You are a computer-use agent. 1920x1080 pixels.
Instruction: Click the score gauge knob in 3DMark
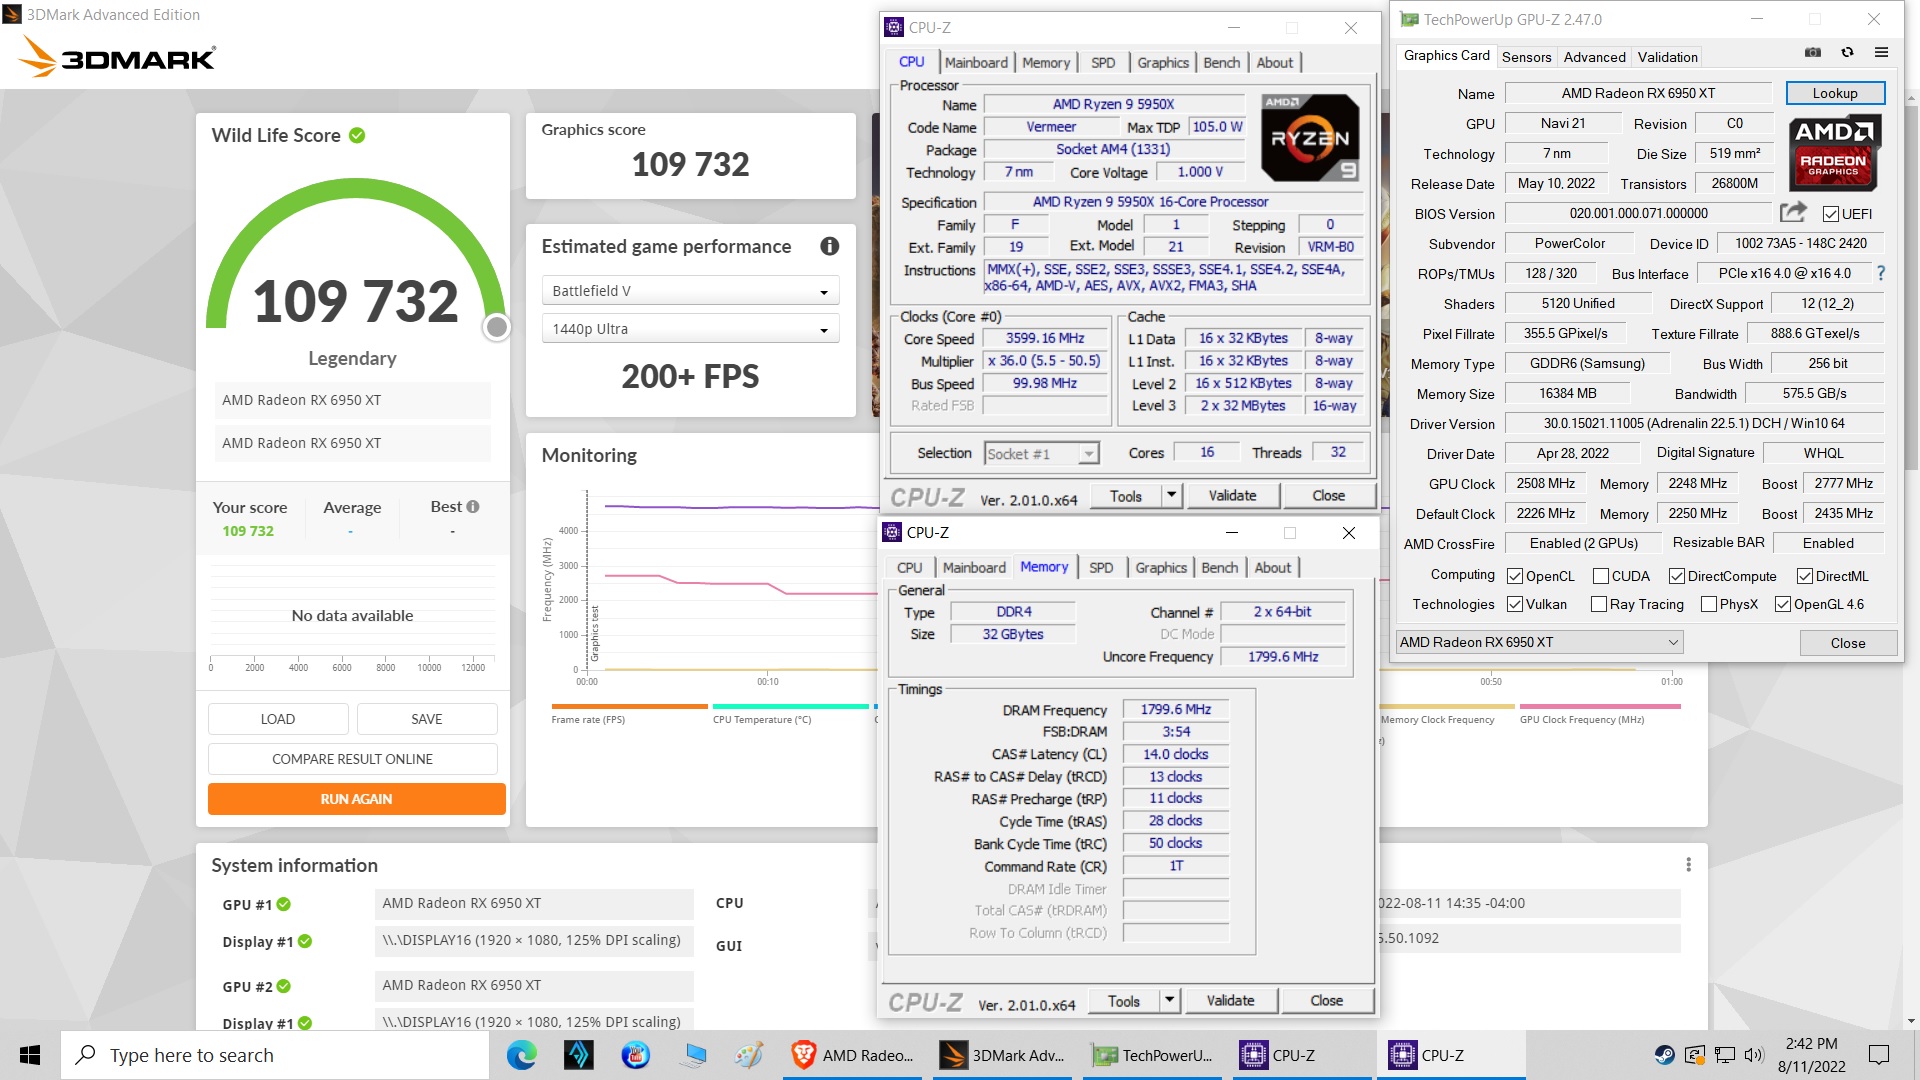[496, 327]
